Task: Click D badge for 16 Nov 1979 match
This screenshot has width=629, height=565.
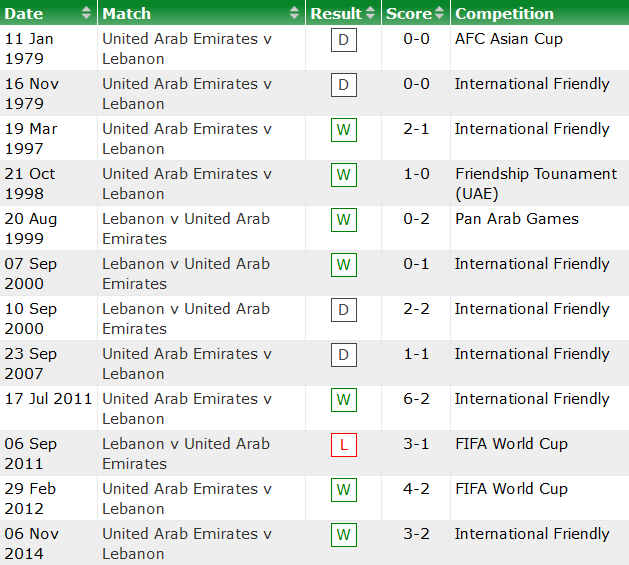Action: 344,85
